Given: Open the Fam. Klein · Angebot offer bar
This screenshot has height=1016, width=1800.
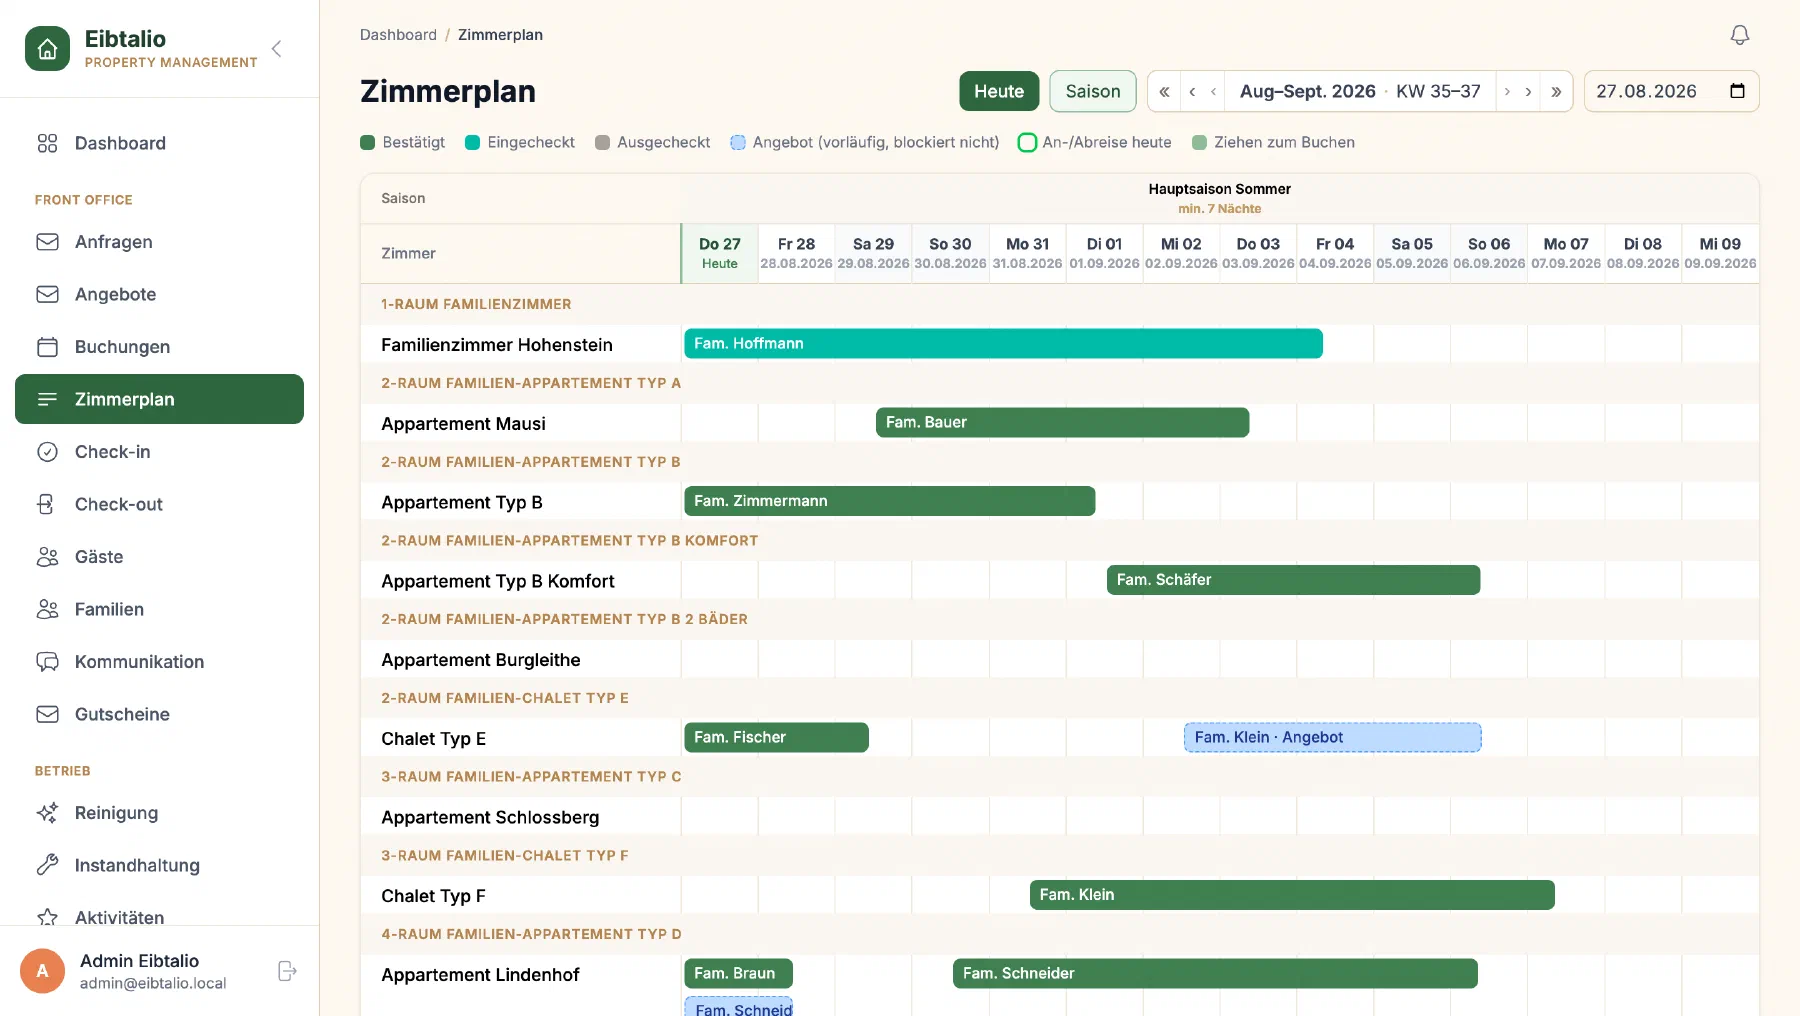Looking at the screenshot, I should pyautogui.click(x=1333, y=737).
